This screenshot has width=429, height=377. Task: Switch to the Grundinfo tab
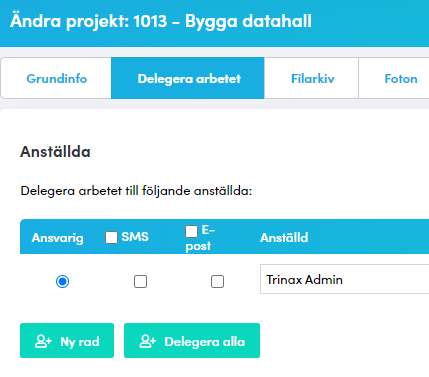57,79
